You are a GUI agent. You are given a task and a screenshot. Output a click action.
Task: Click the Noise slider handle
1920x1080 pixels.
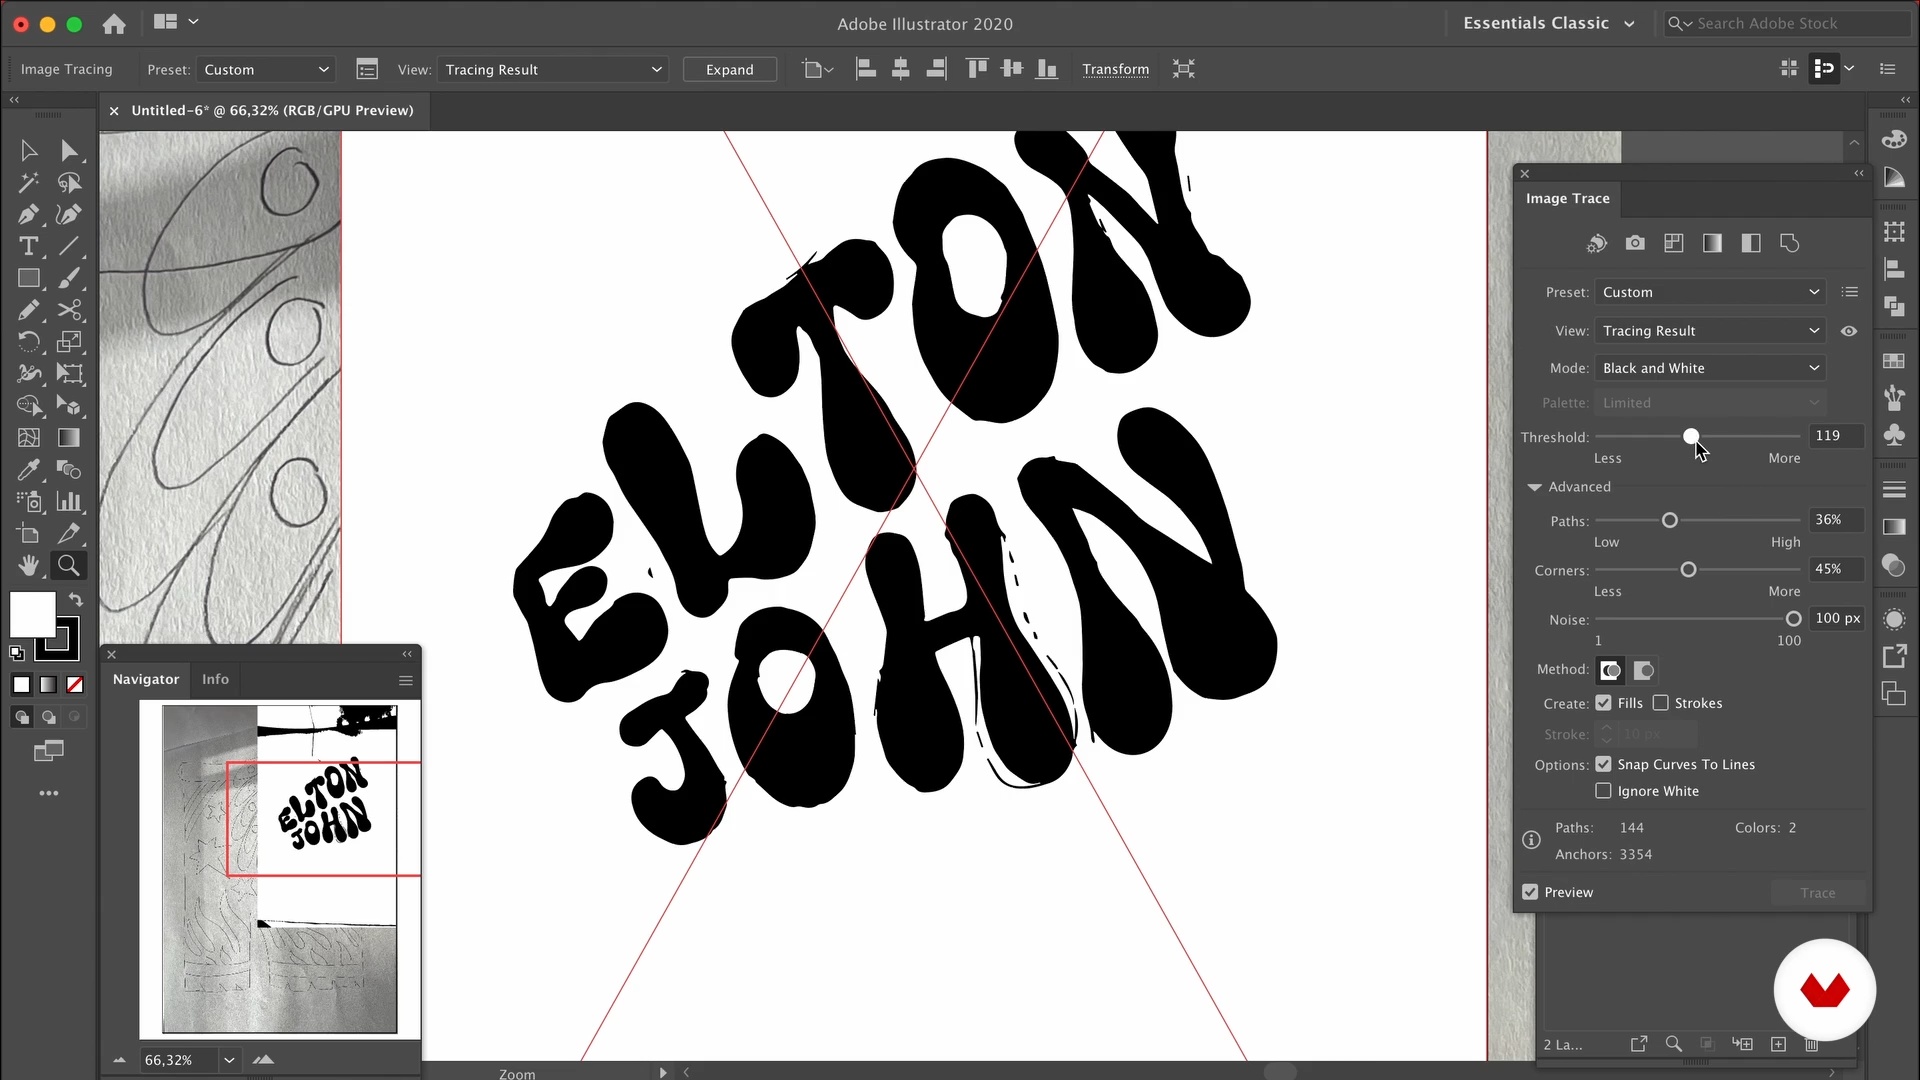(x=1793, y=619)
